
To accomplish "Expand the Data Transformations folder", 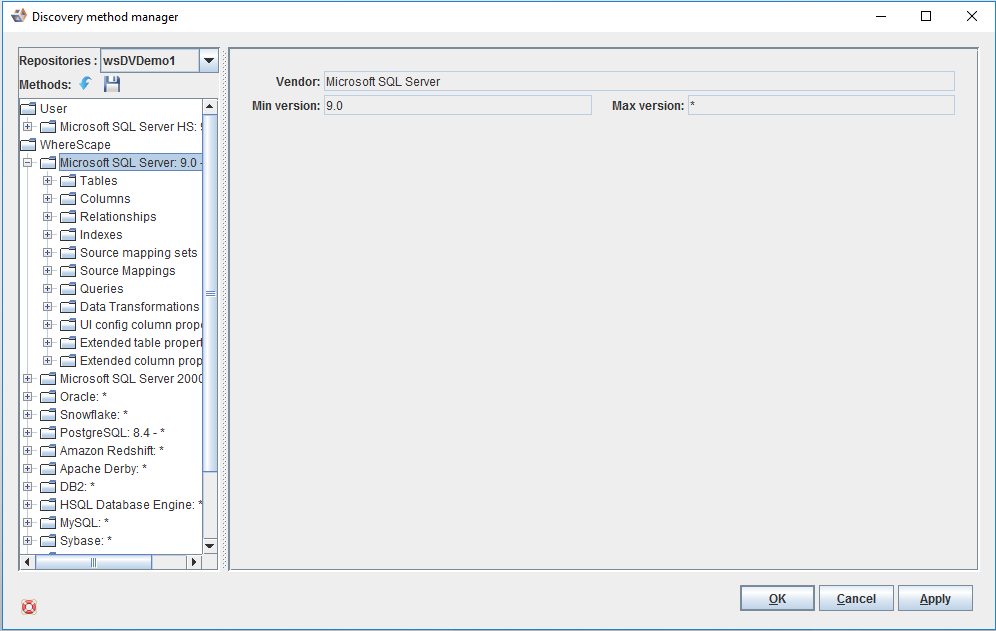I will 48,307.
